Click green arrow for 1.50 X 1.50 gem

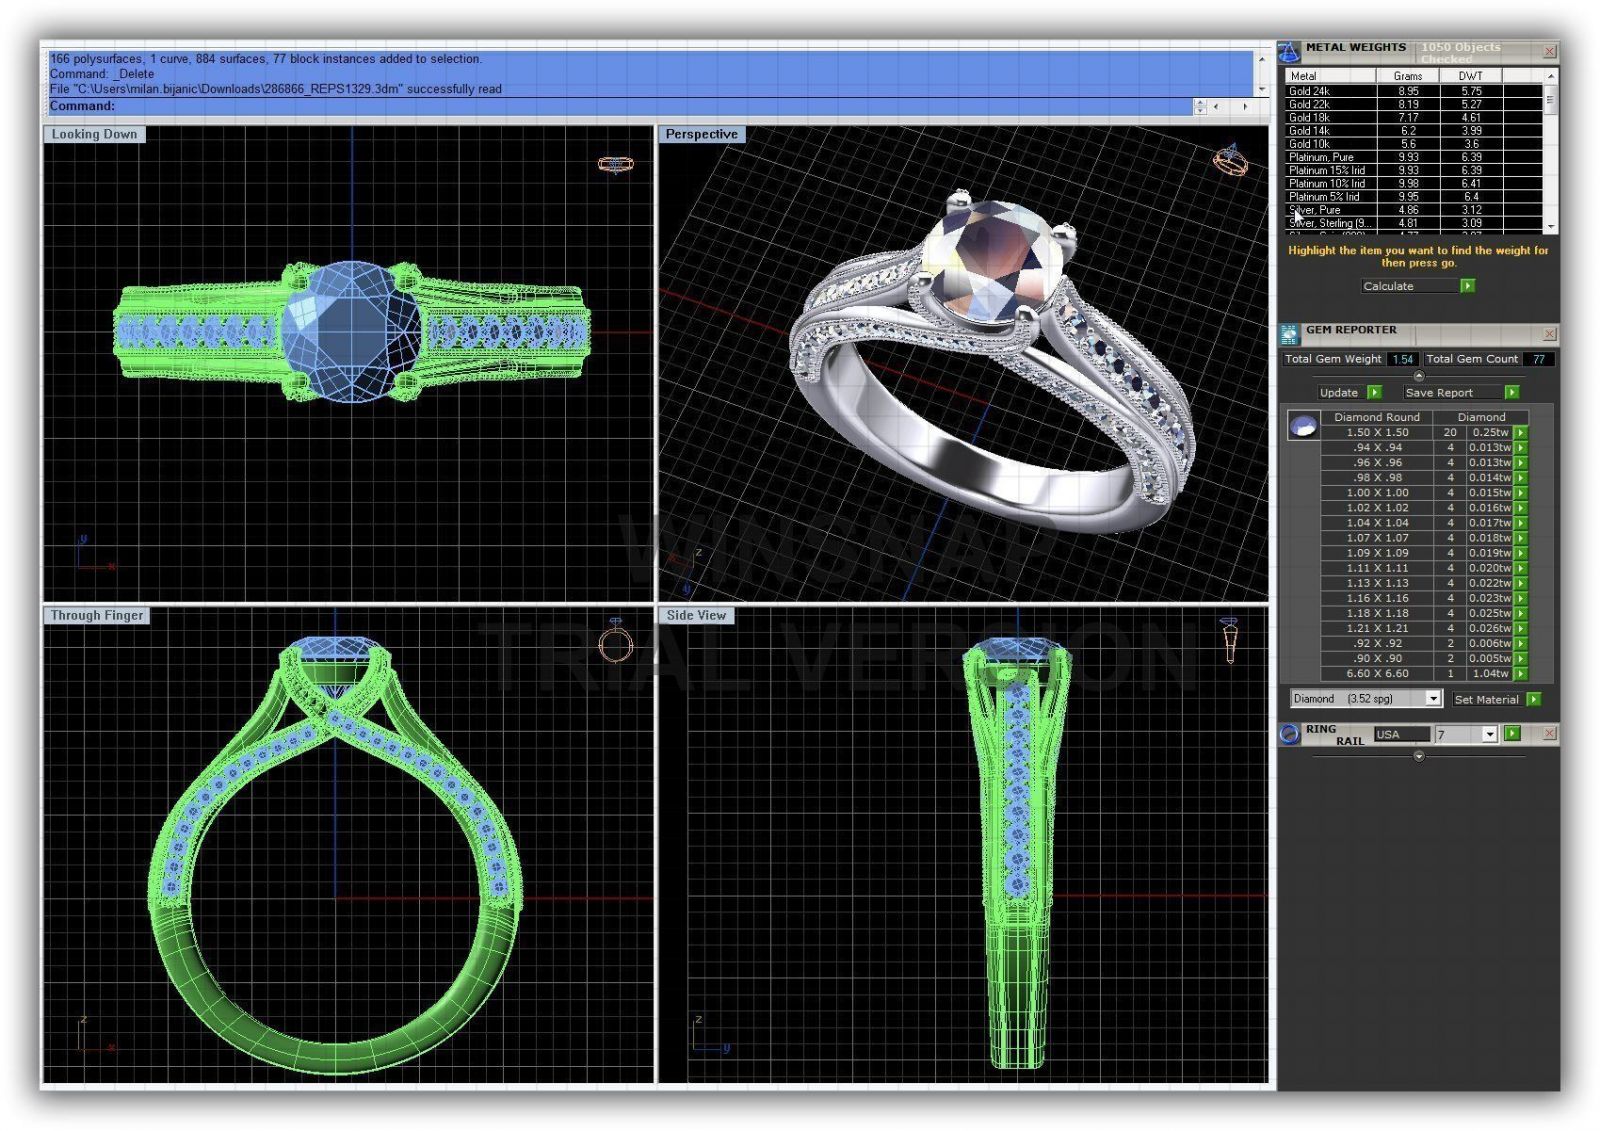[1520, 433]
